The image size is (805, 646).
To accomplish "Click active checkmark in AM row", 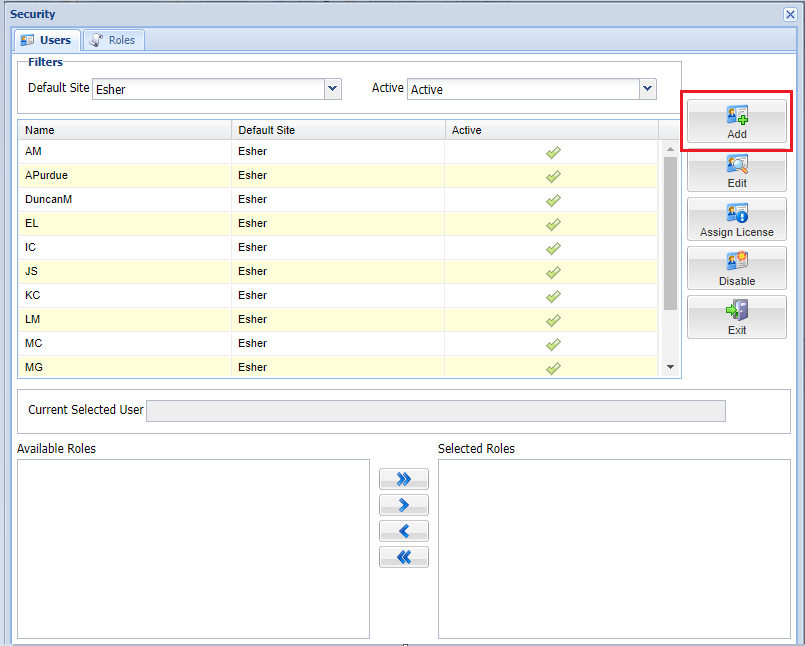I will click(553, 153).
